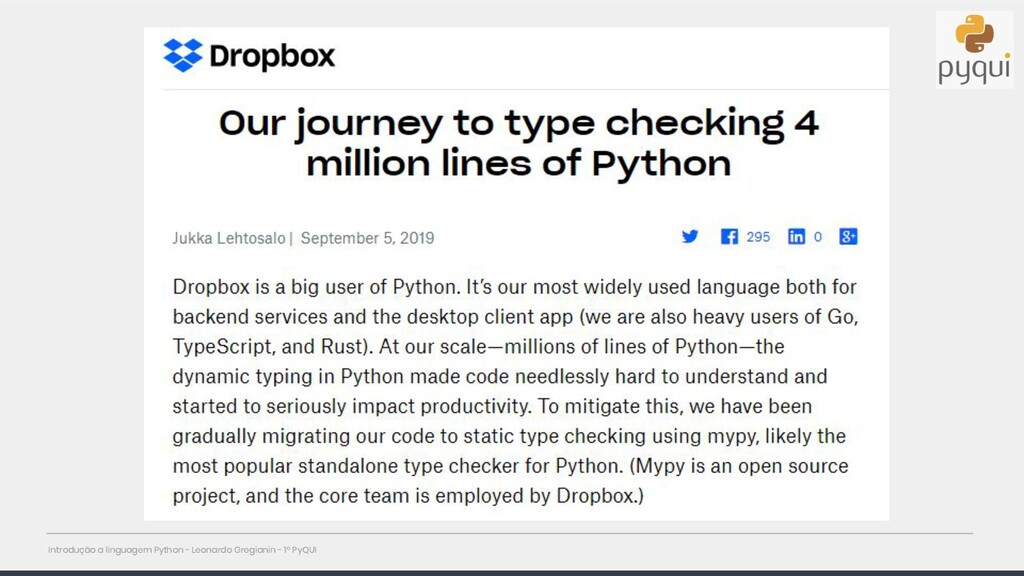Image resolution: width=1024 pixels, height=576 pixels.
Task: Click the Facebook share count 295
Action: 758,236
